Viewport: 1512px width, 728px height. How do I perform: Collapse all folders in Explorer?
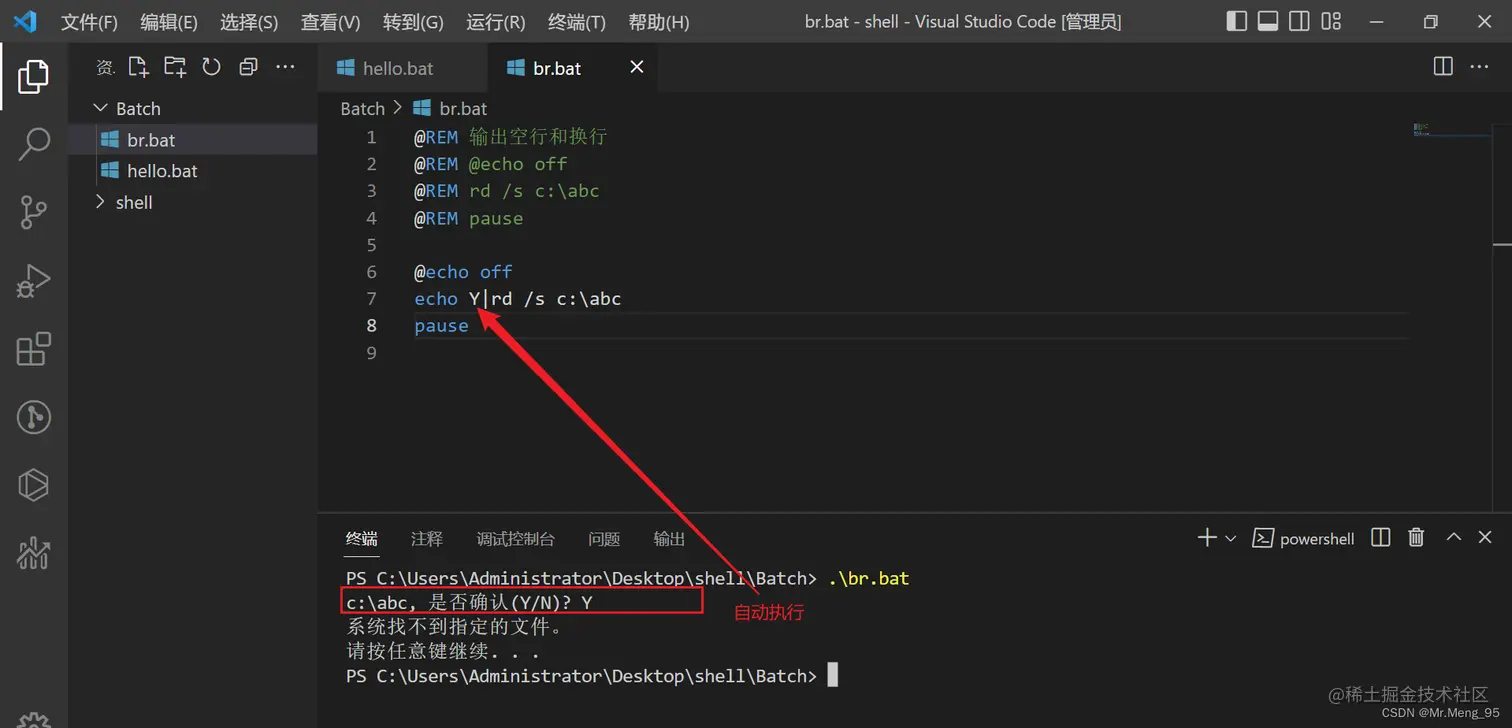coord(248,67)
